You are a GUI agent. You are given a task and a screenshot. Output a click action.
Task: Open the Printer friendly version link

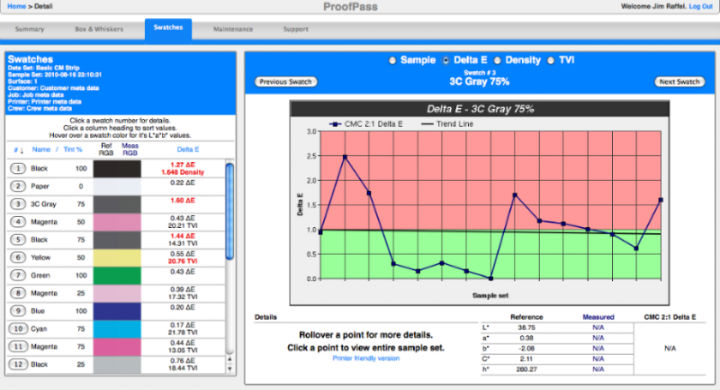[366, 358]
